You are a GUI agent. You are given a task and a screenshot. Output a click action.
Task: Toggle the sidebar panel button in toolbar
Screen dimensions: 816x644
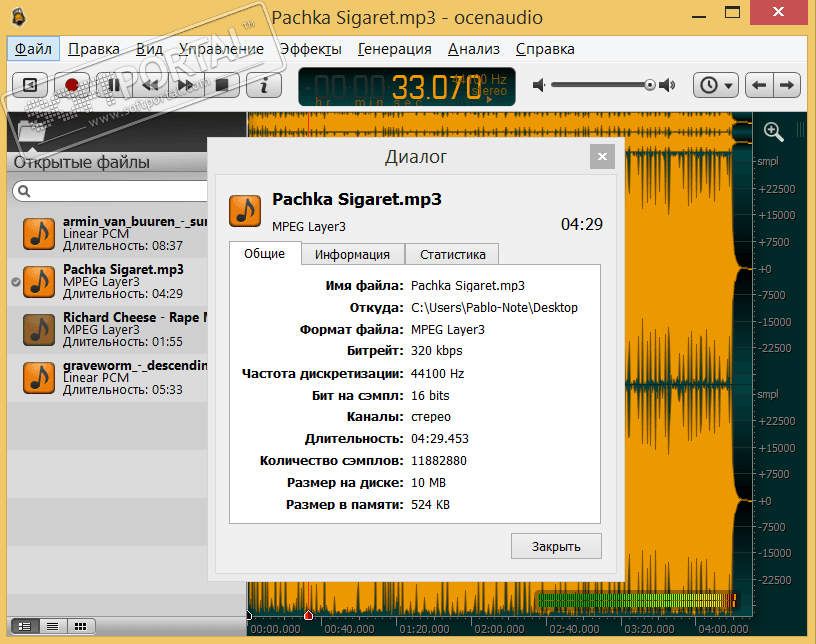30,85
